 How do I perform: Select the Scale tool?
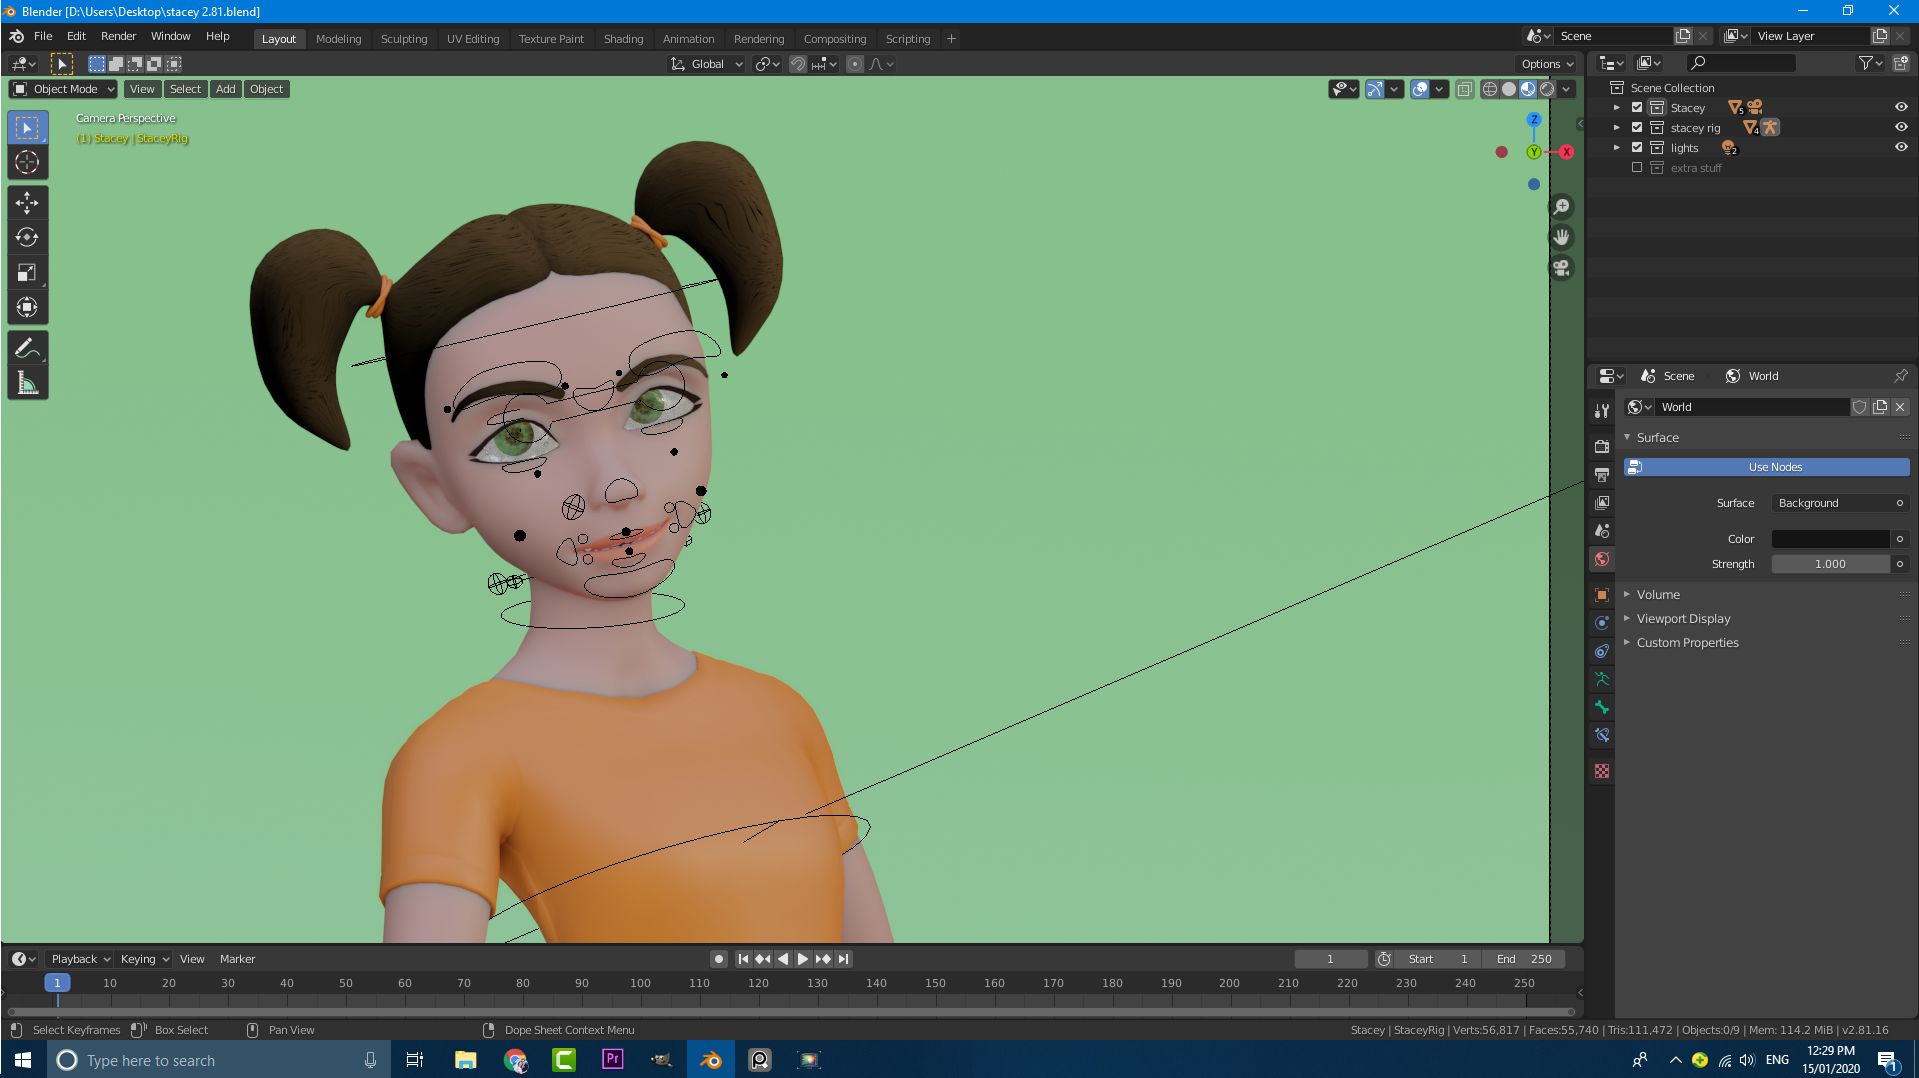point(27,272)
